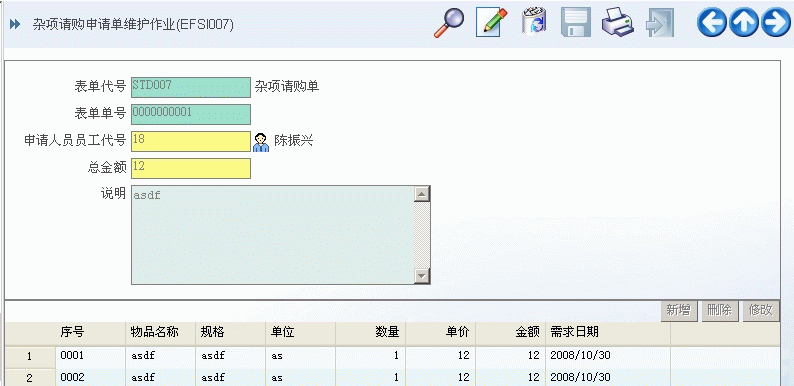Click the blue up arrow icon
The image size is (794, 386).
coord(744,23)
